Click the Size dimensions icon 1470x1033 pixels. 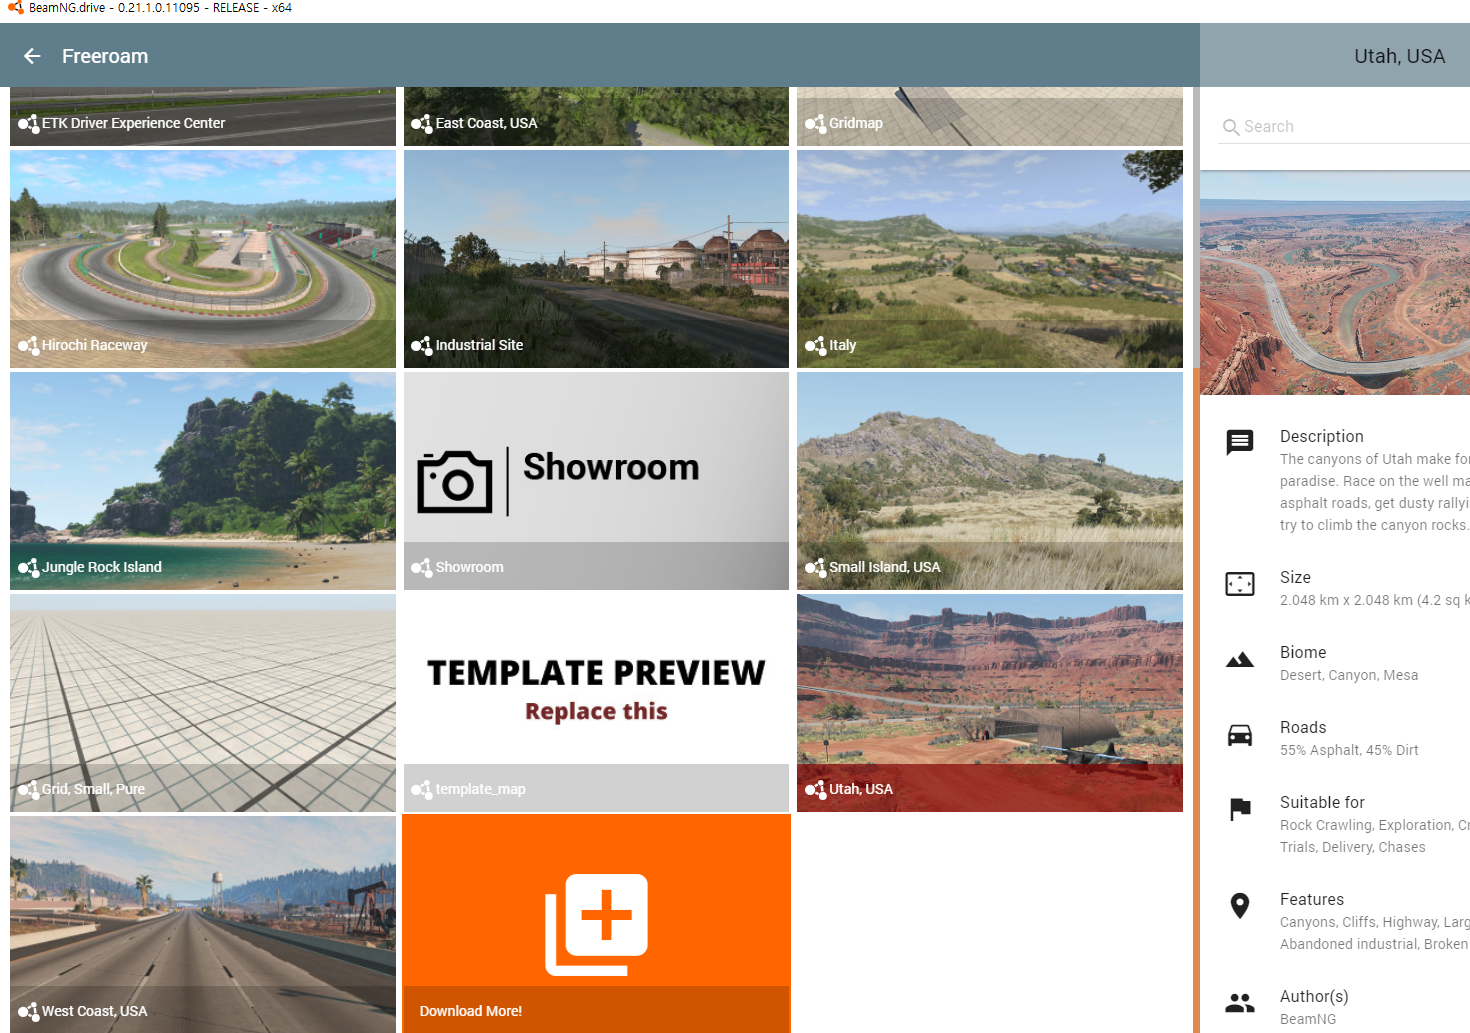click(x=1240, y=583)
